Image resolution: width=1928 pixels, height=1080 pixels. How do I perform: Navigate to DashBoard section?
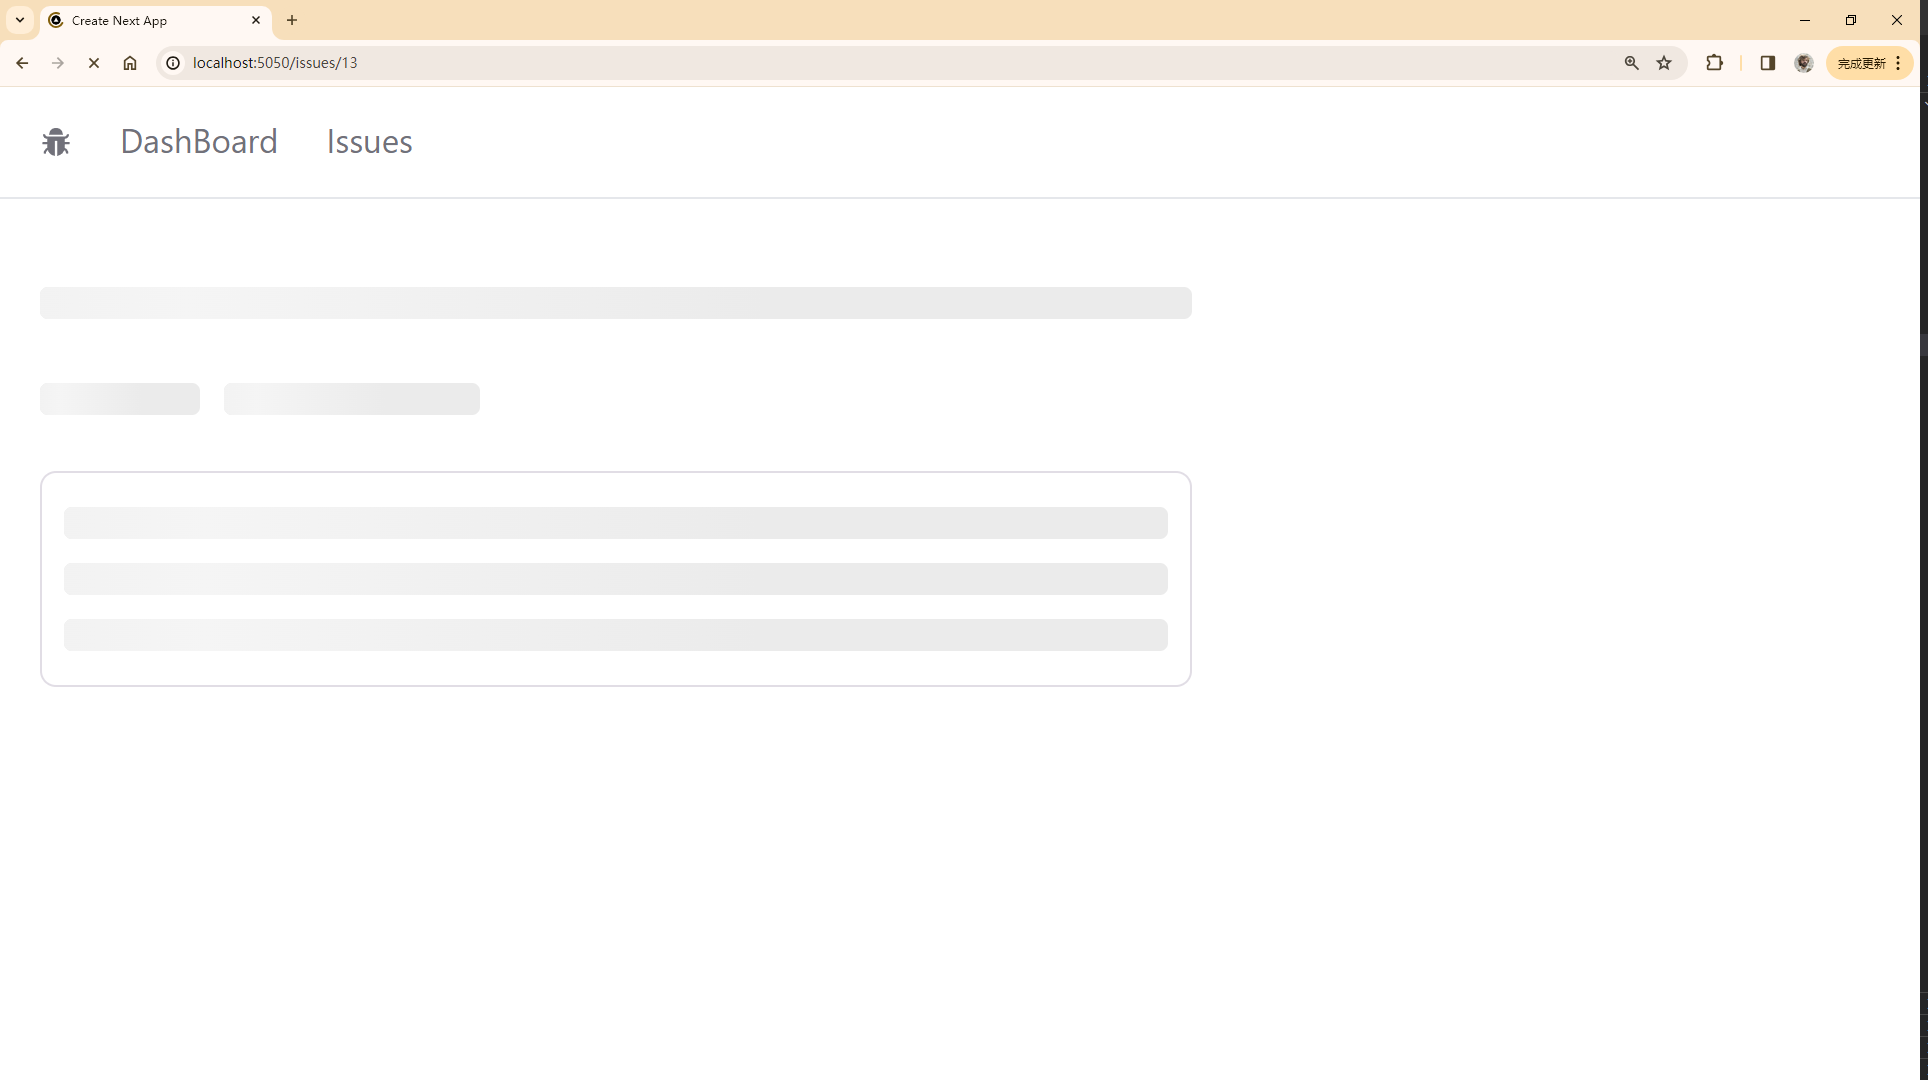(x=199, y=142)
